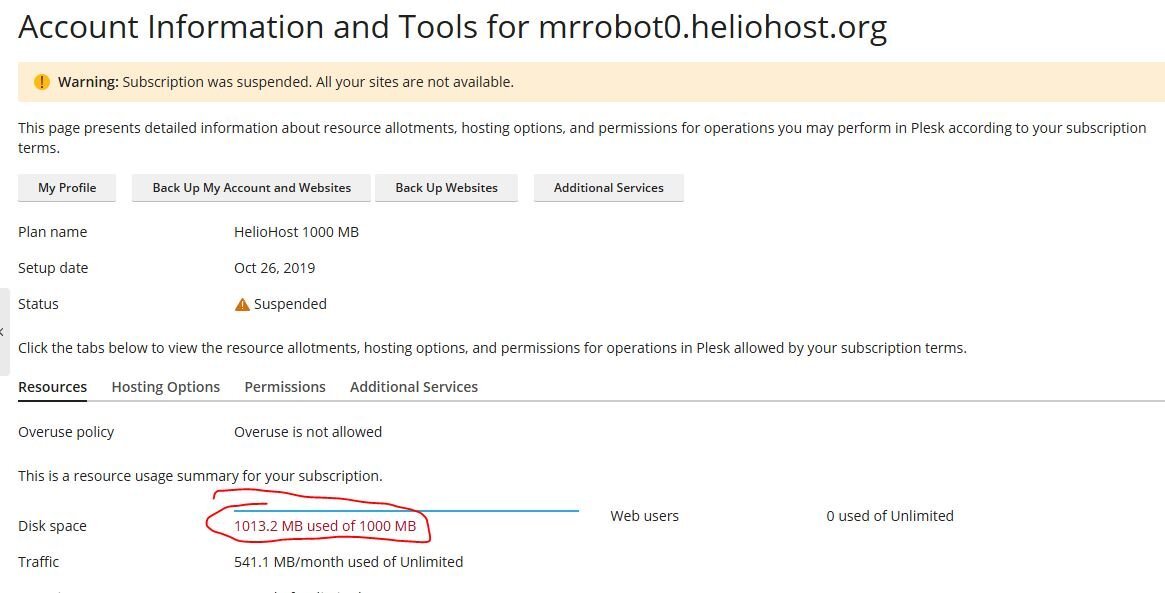Open the Permissions tab
Image resolution: width=1165 pixels, height=593 pixels.
point(285,387)
